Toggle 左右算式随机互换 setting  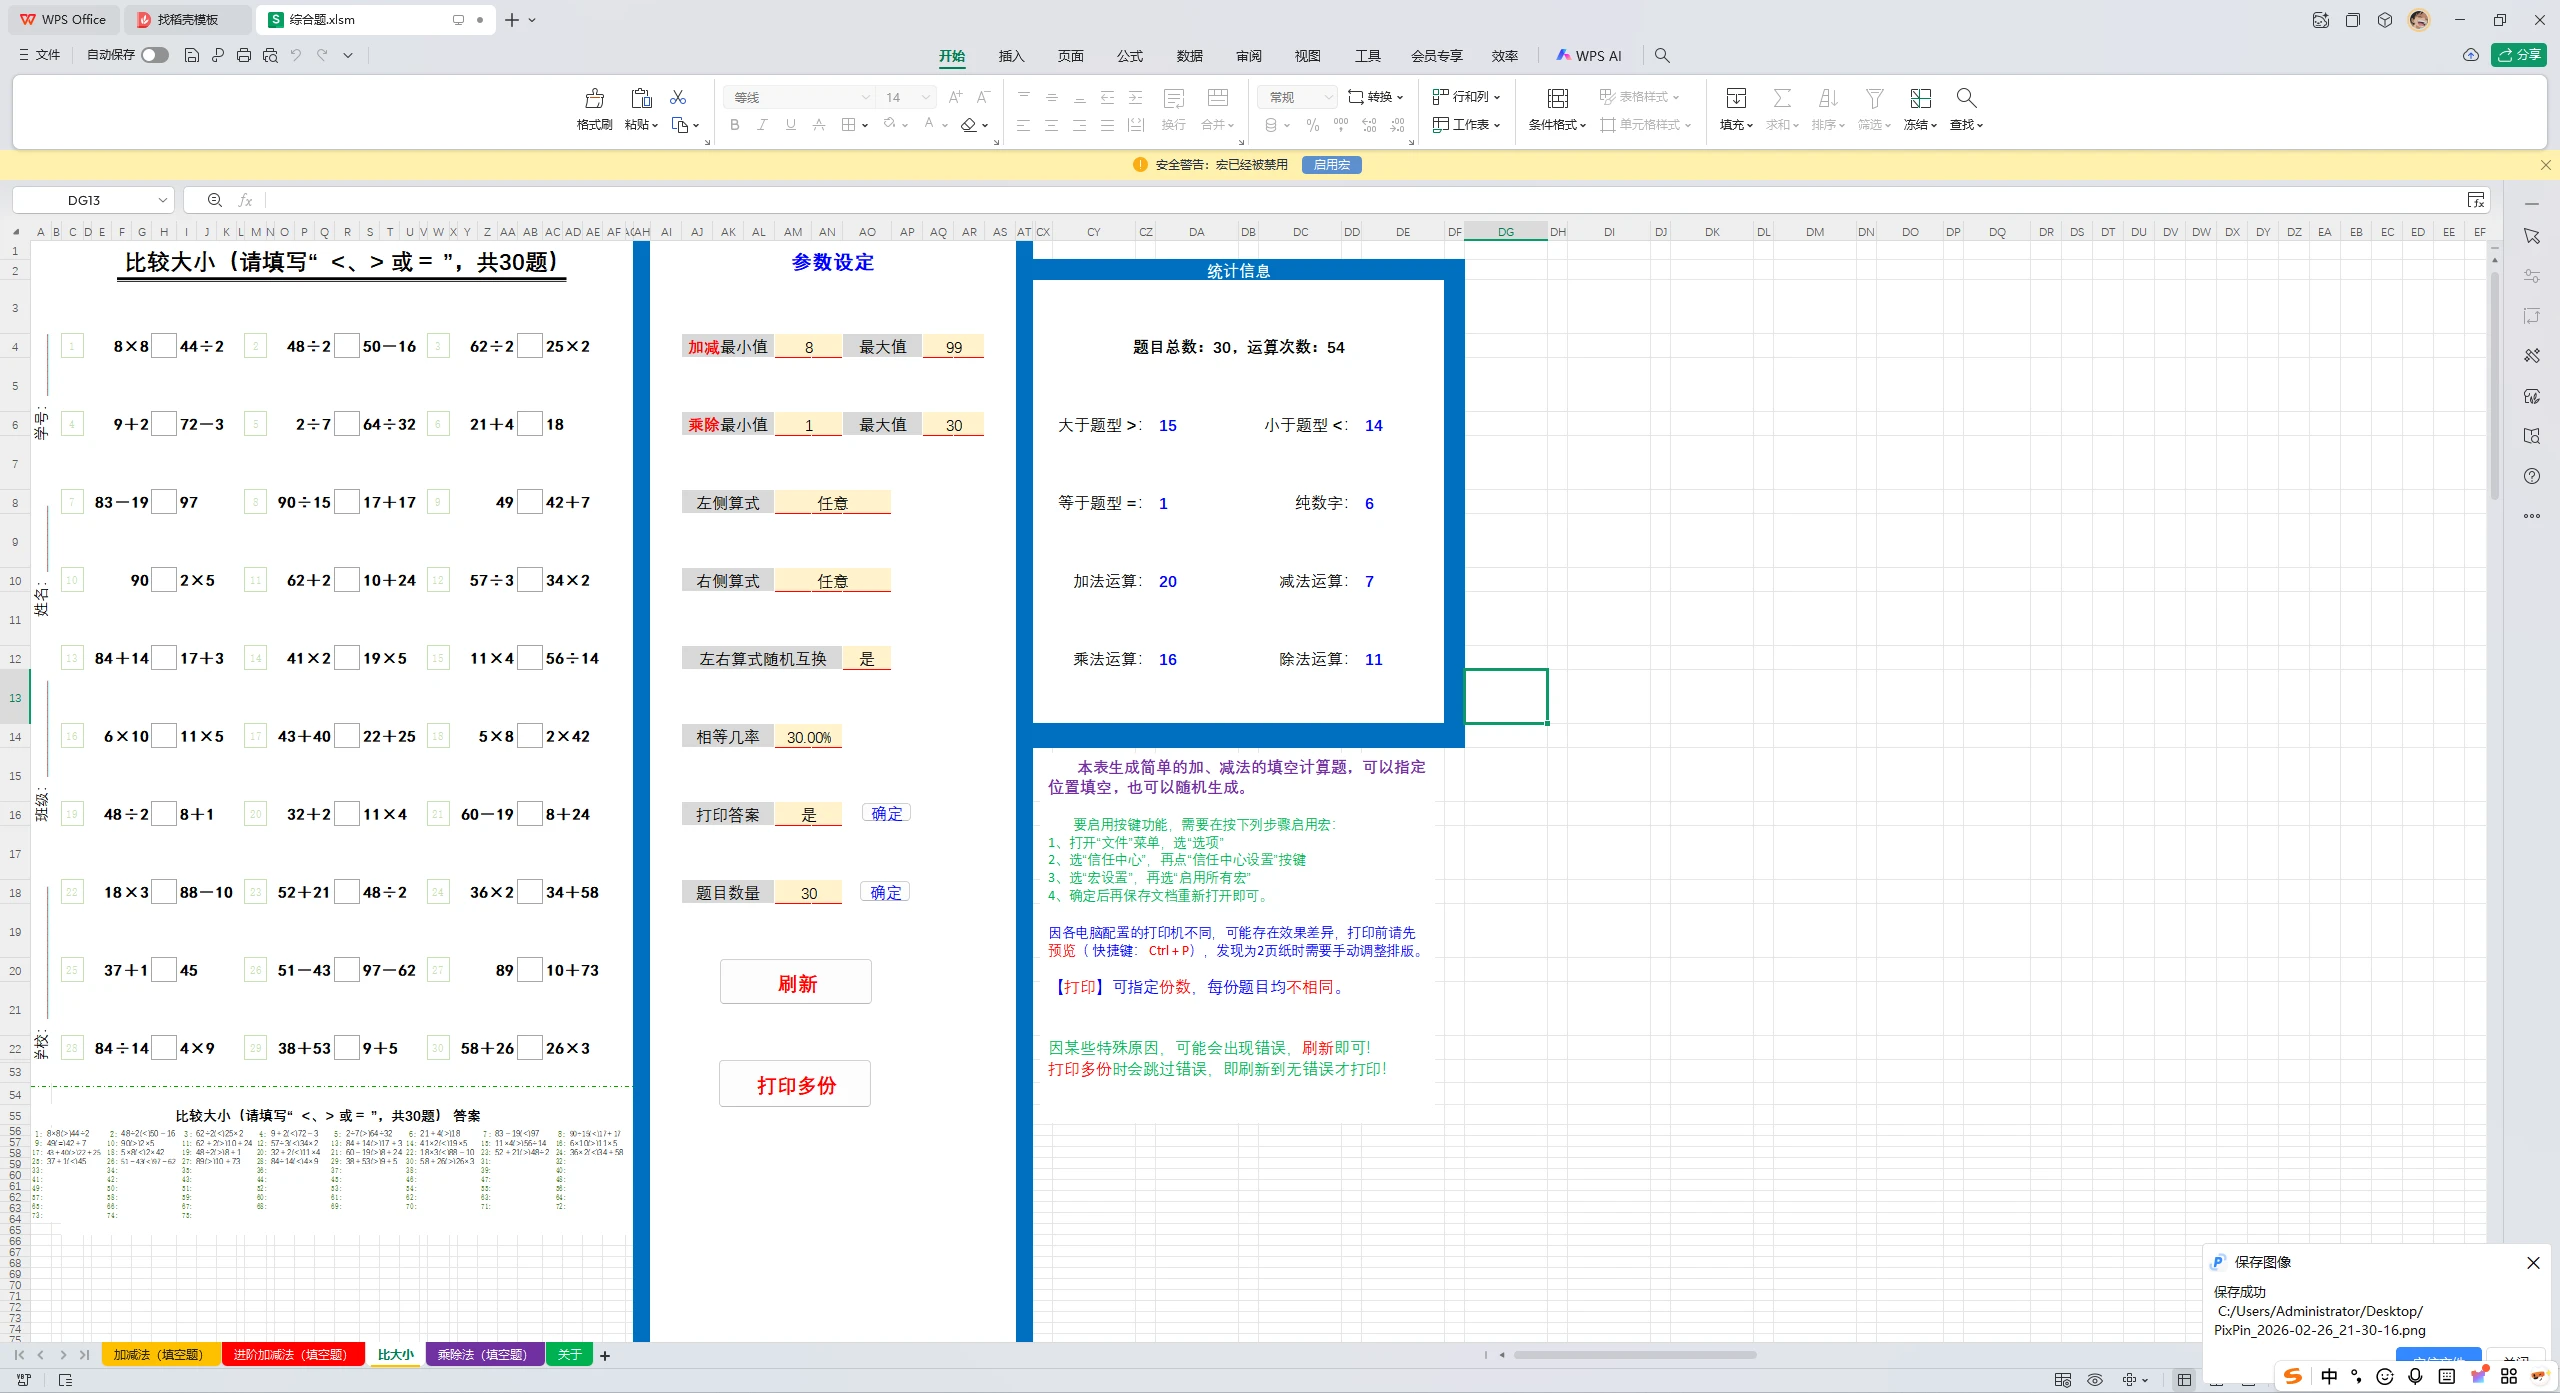click(867, 658)
